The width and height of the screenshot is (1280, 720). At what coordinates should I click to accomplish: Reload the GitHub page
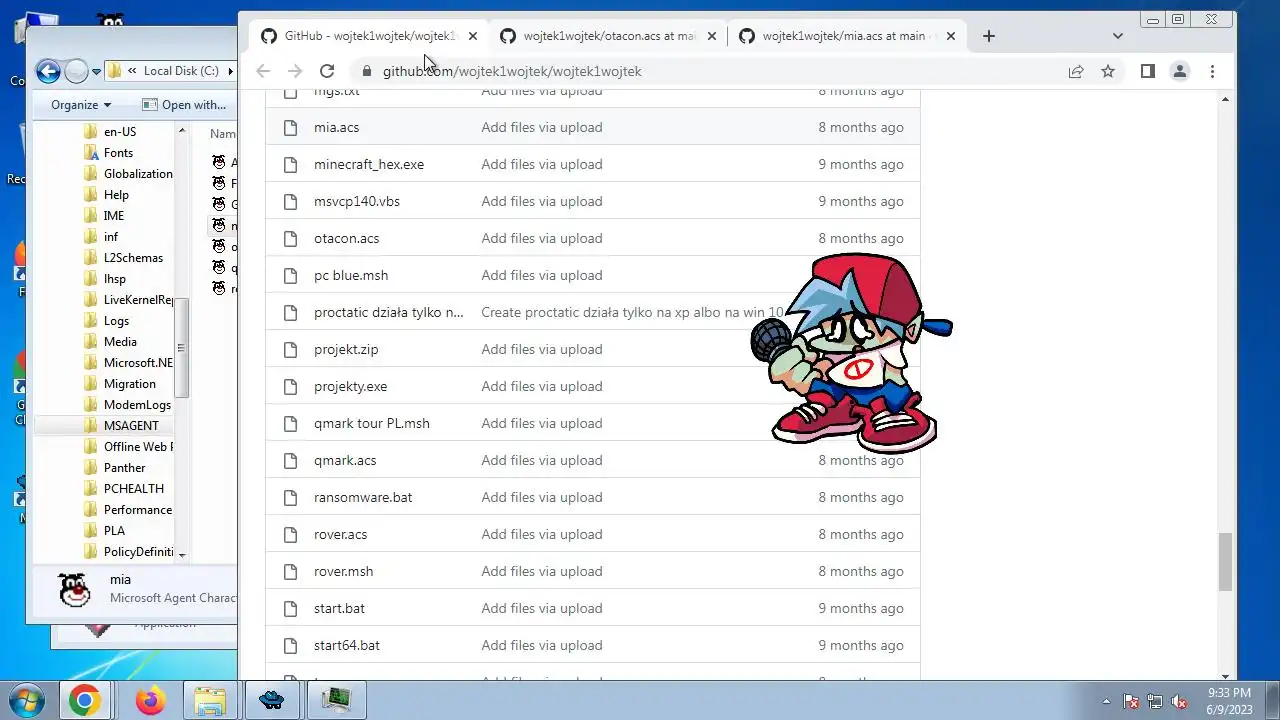click(x=326, y=71)
